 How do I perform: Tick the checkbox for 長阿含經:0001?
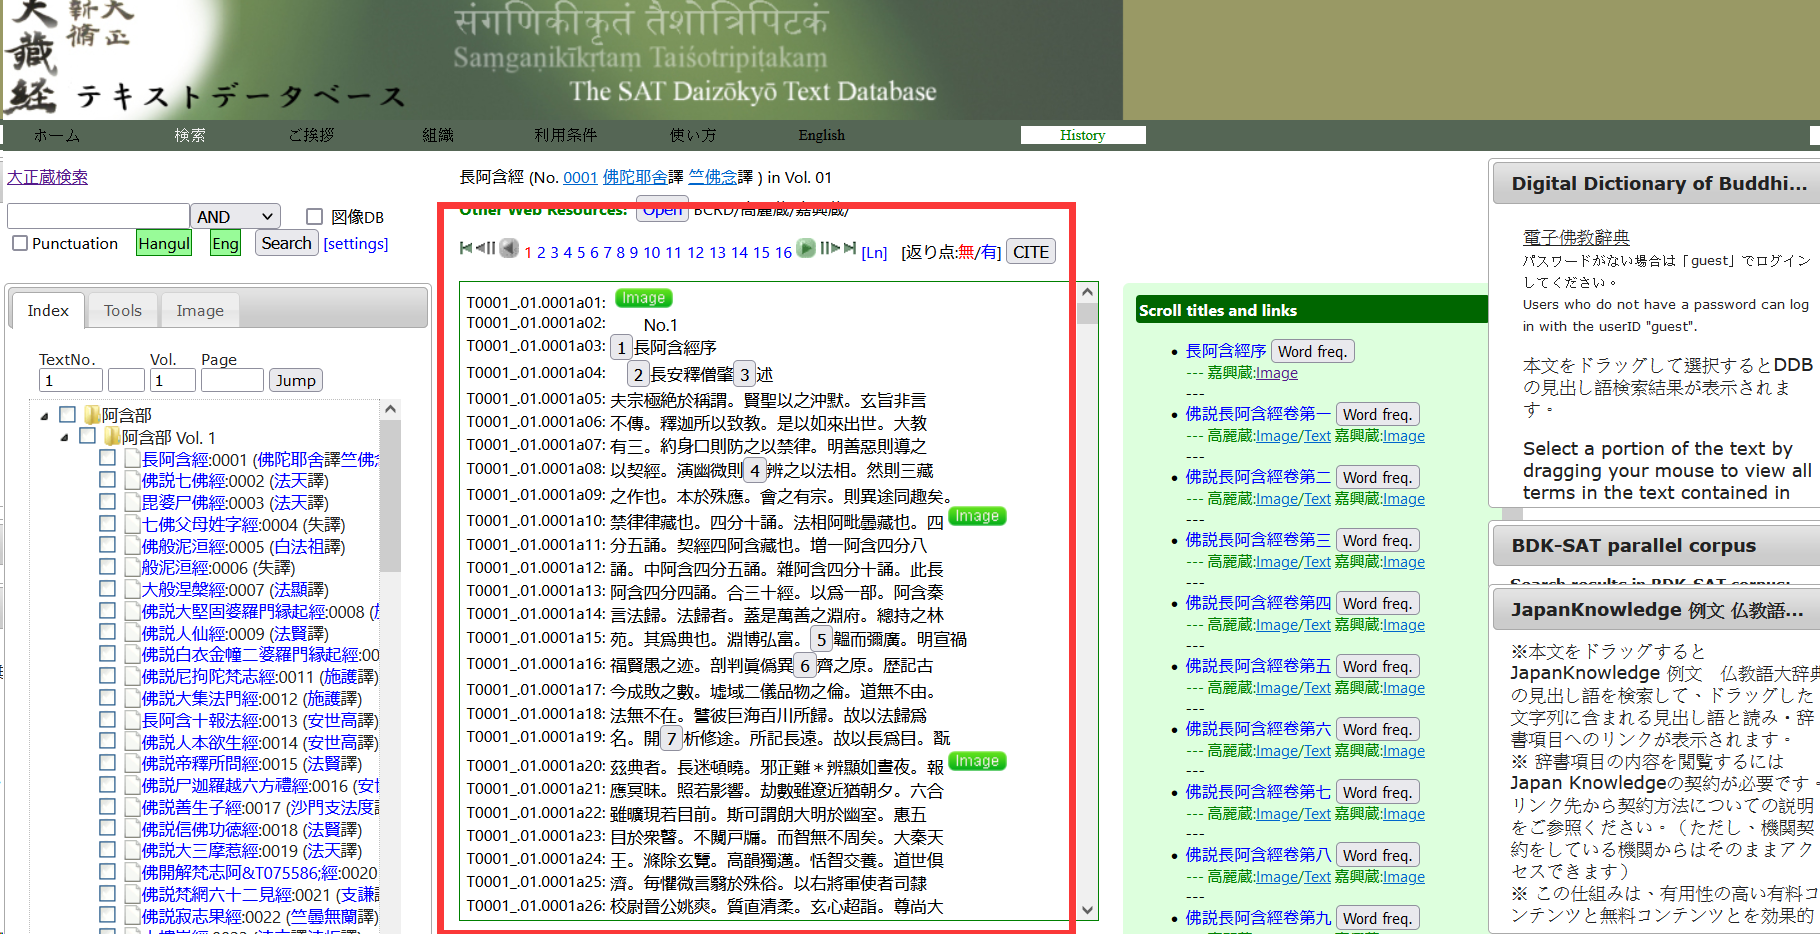108,458
